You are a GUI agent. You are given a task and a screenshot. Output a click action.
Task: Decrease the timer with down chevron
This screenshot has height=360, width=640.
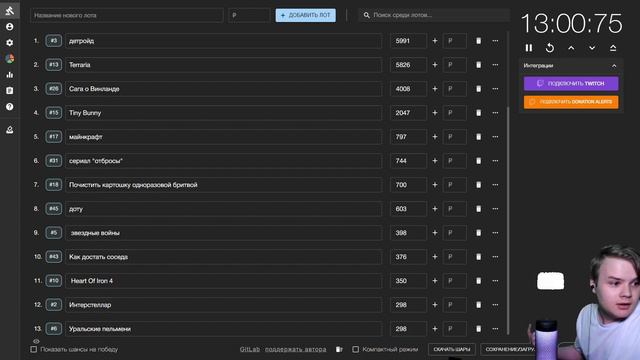point(592,48)
